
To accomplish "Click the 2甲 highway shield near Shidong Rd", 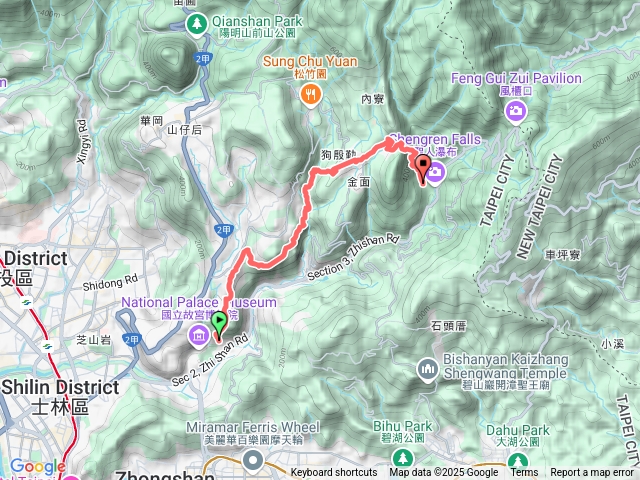I will point(133,340).
